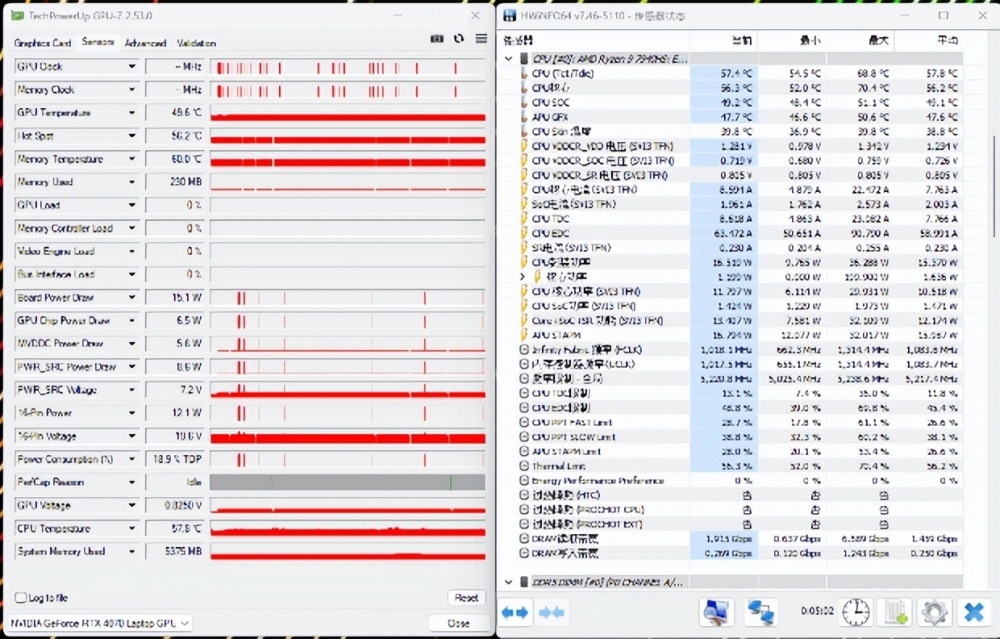Click the HWiNFO sensor name column header
Viewport: 1000px width, 639px height.
click(596, 40)
